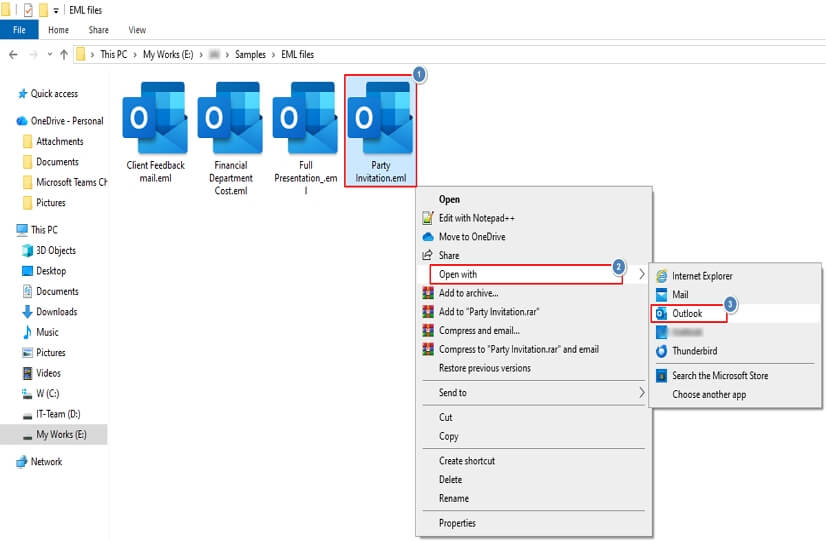Open Attachments folder in sidebar
The width and height of the screenshot is (826, 541).
click(60, 142)
